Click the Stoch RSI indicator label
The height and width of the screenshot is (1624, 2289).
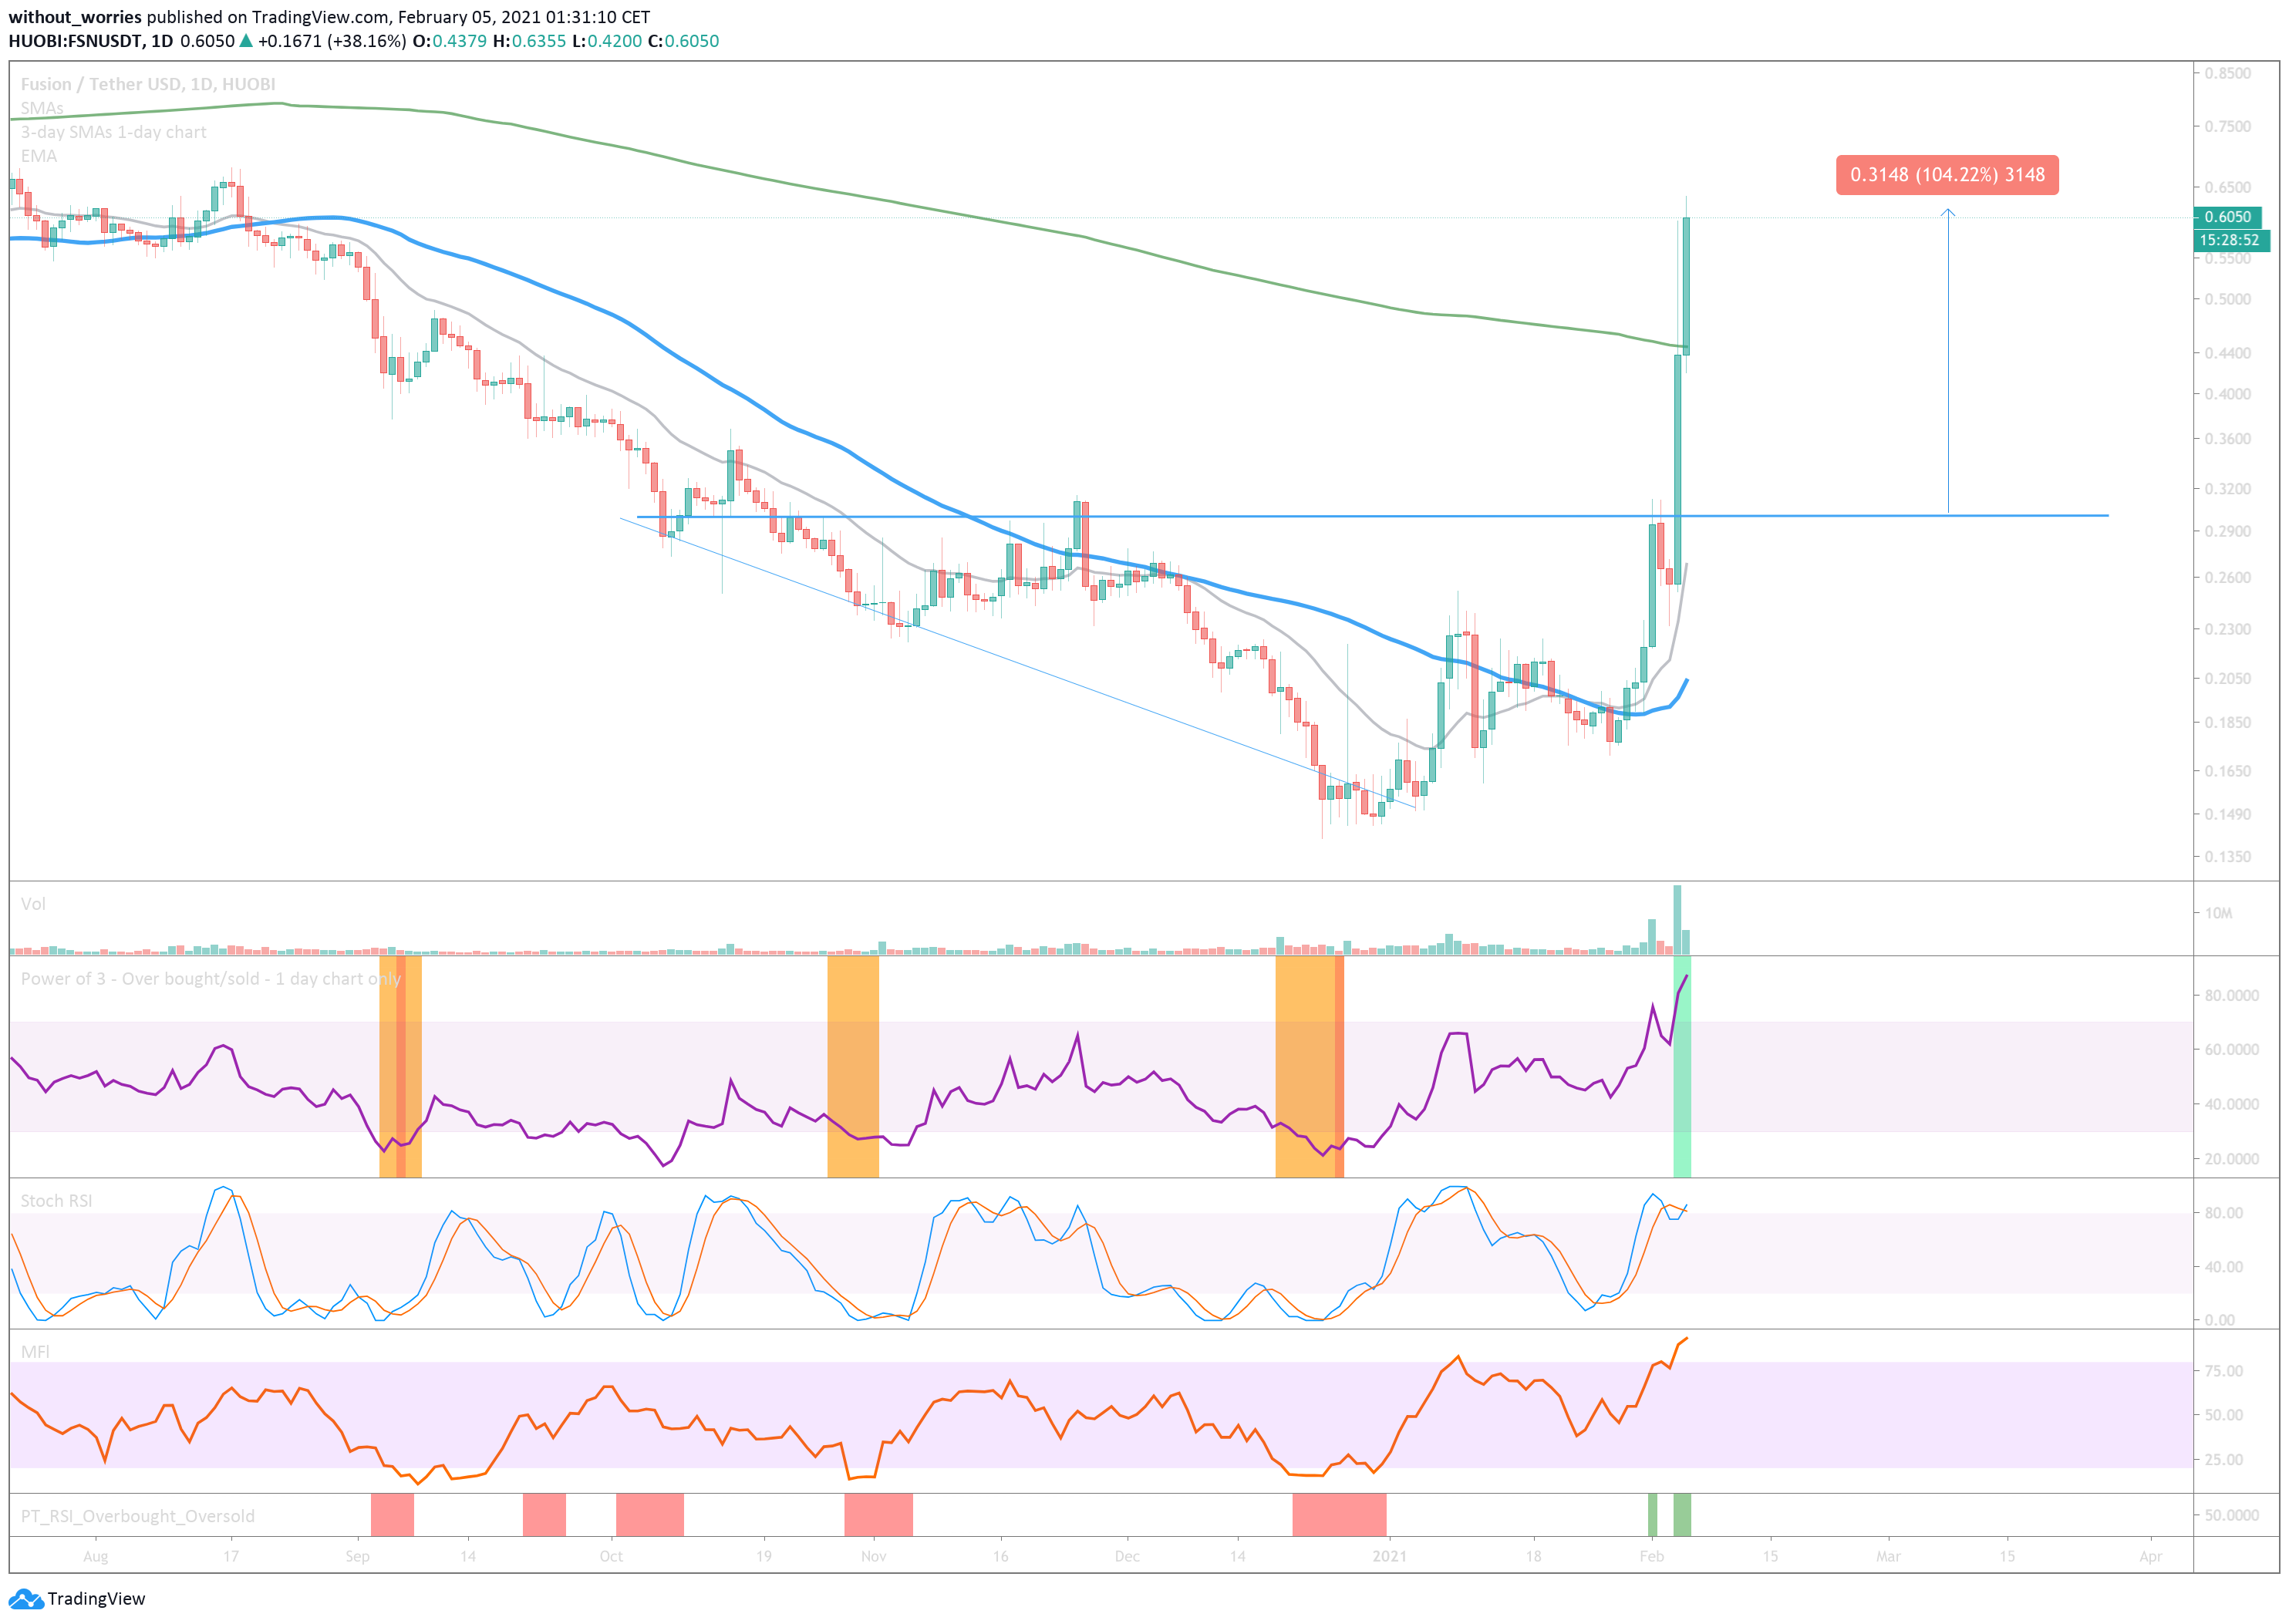pyautogui.click(x=56, y=1201)
